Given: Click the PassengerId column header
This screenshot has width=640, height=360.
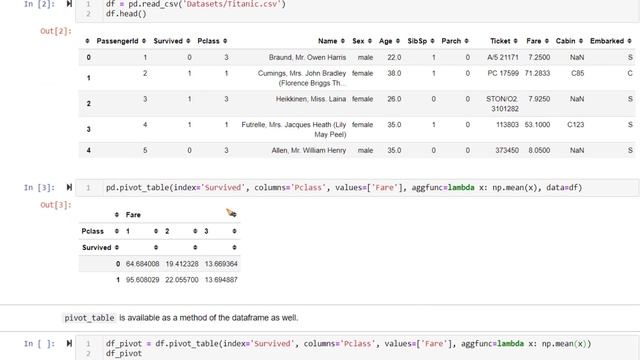Looking at the screenshot, I should (118, 41).
